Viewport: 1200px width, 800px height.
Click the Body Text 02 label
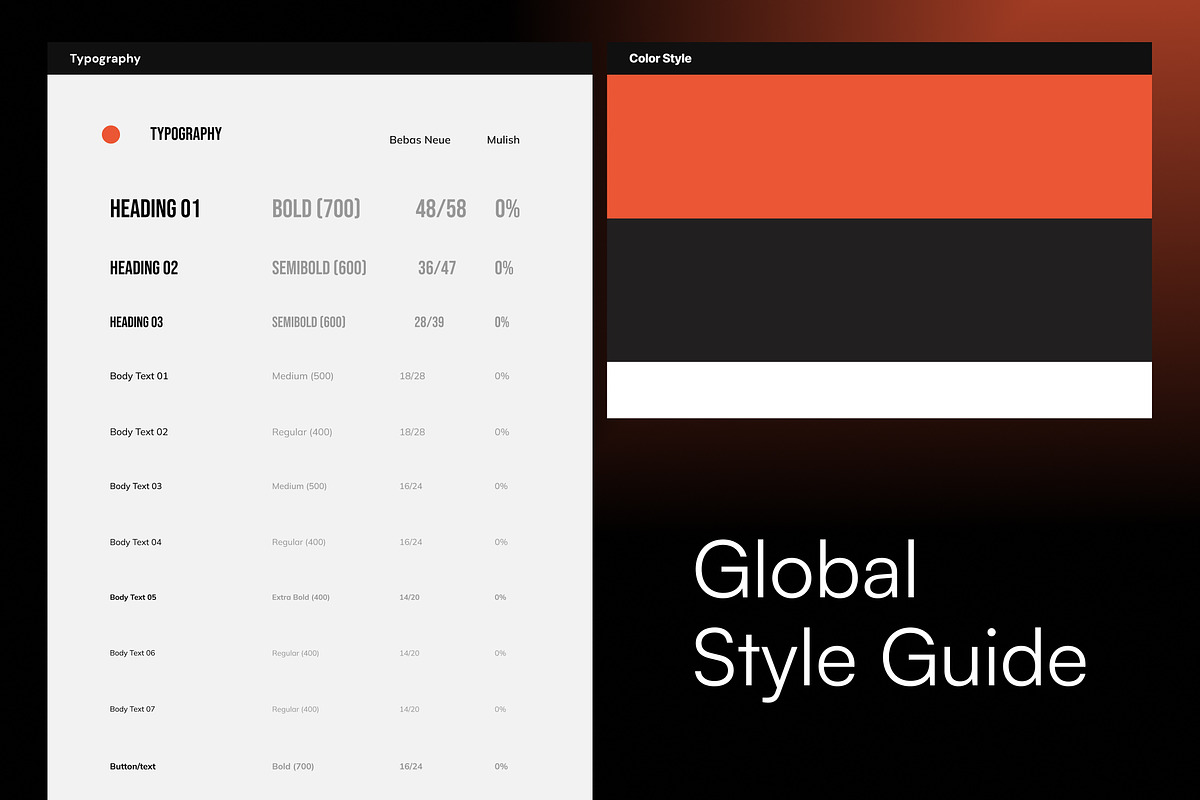click(139, 432)
